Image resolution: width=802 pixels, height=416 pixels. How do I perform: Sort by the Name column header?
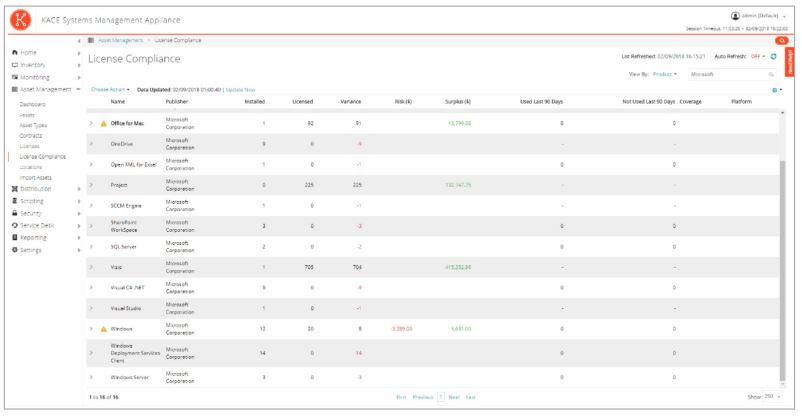pos(118,102)
